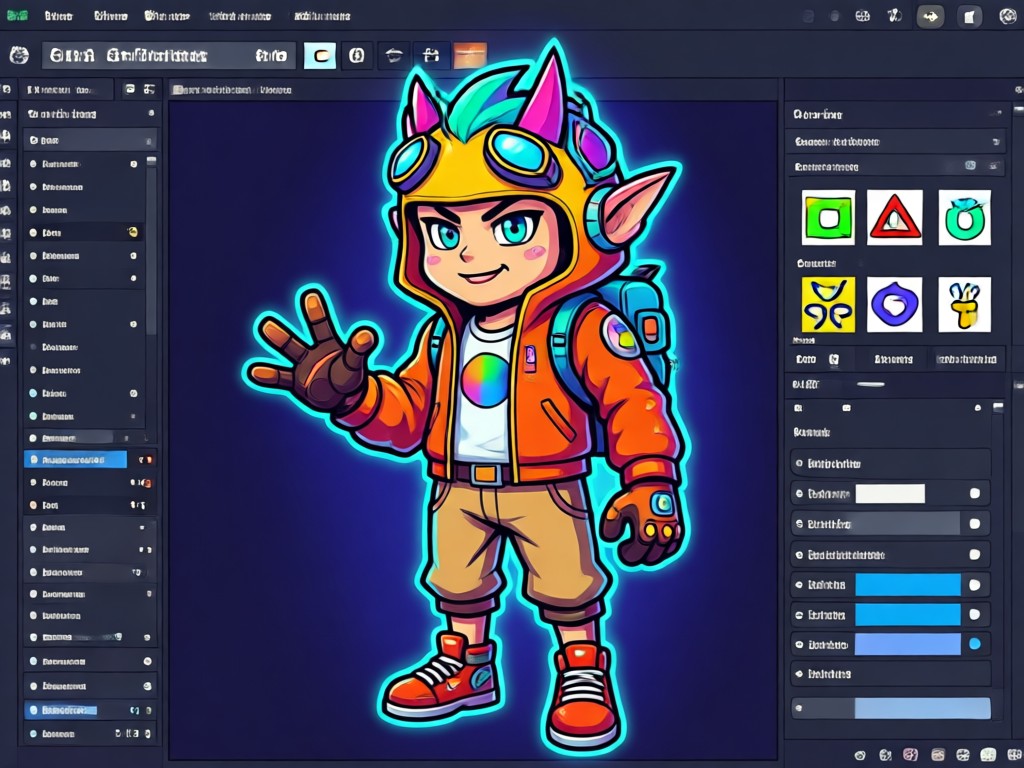This screenshot has width=1024, height=768.
Task: Click the small teal icon in the right panel's third header row
Action: click(970, 166)
